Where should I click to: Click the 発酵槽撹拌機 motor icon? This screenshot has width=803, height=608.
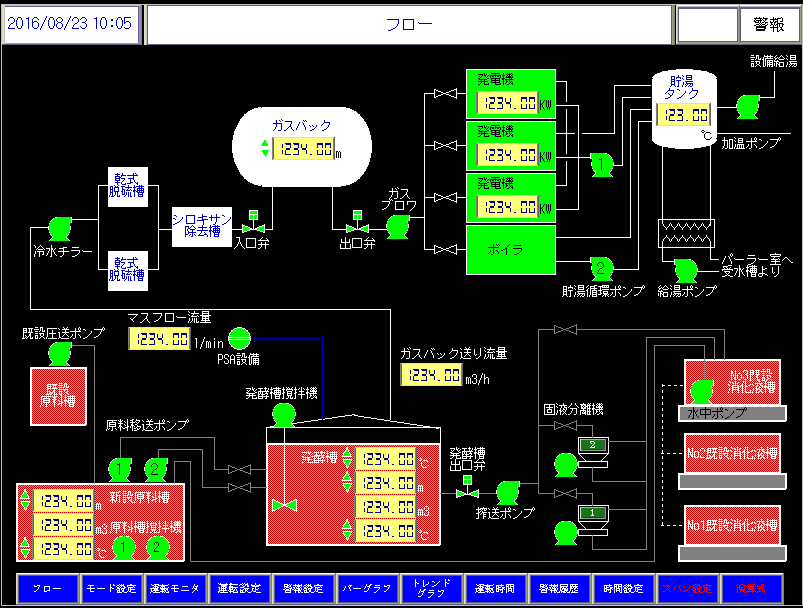[284, 415]
